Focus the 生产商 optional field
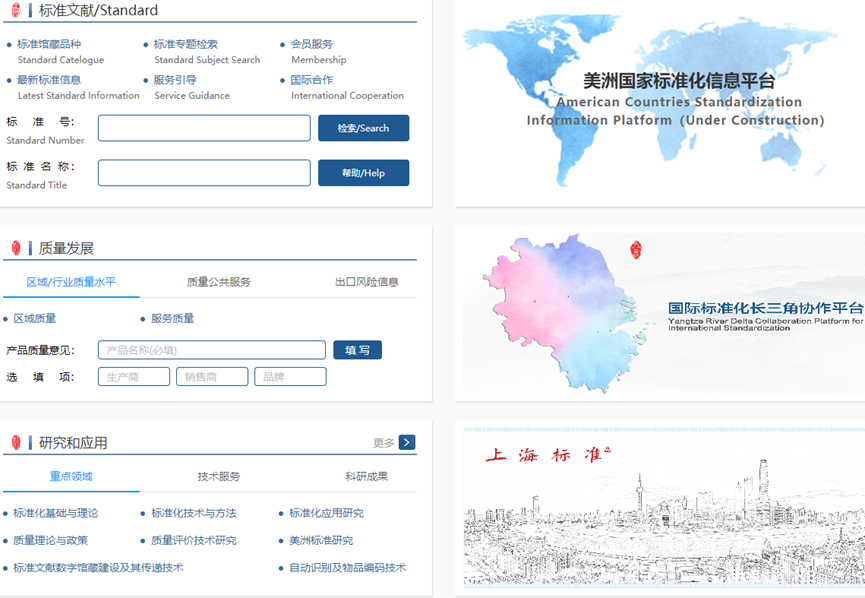This screenshot has width=865, height=598. pyautogui.click(x=134, y=377)
